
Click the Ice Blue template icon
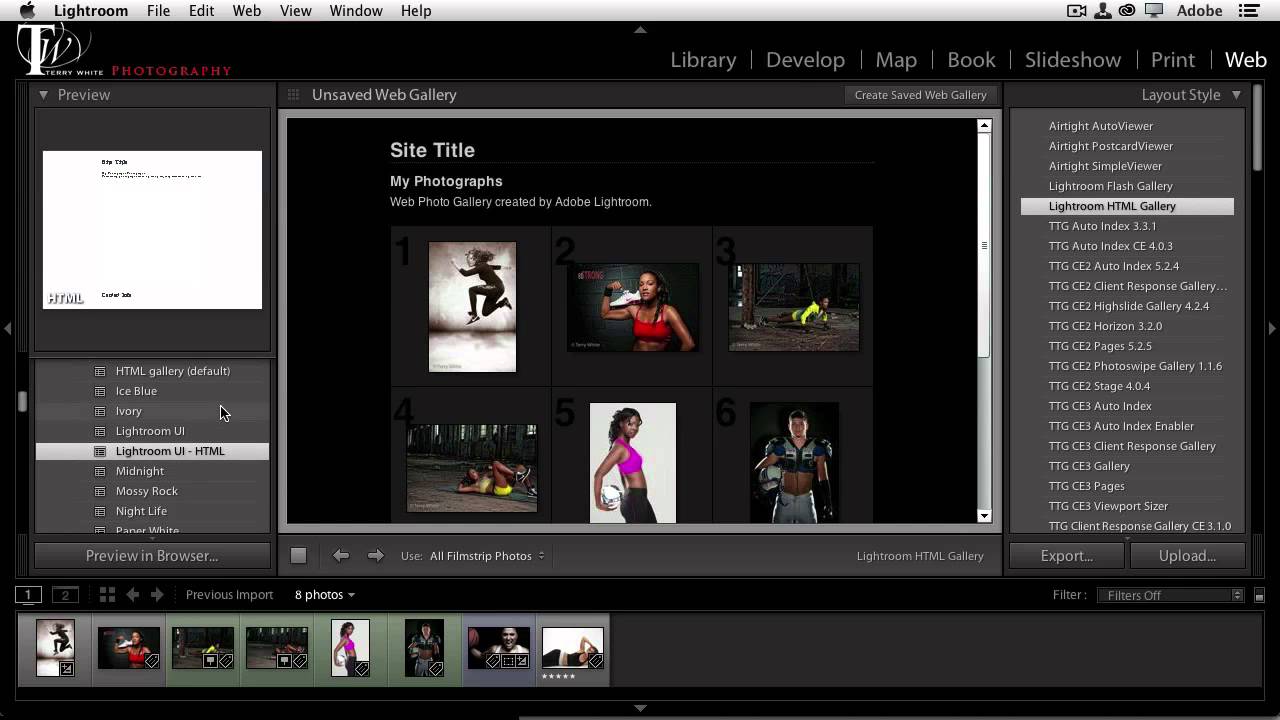(100, 391)
